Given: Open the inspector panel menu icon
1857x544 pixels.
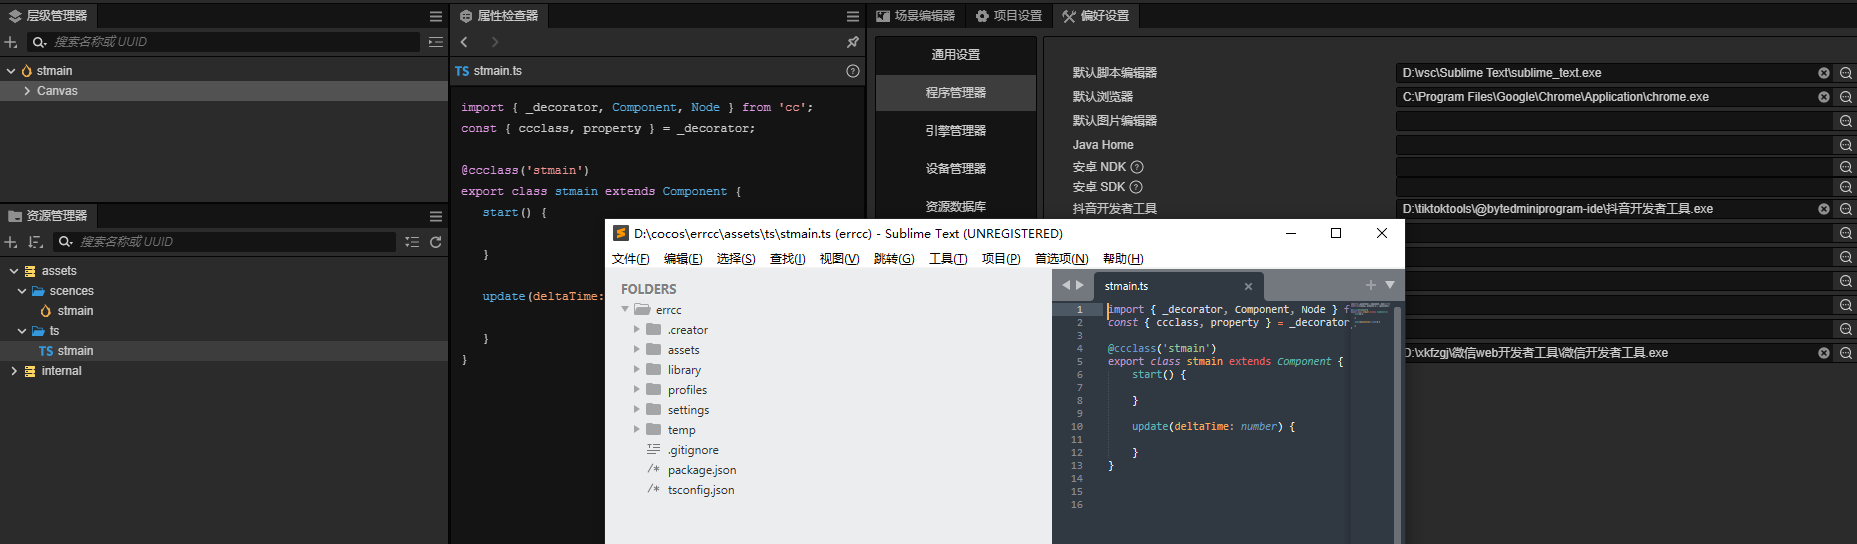Looking at the screenshot, I should tap(853, 16).
